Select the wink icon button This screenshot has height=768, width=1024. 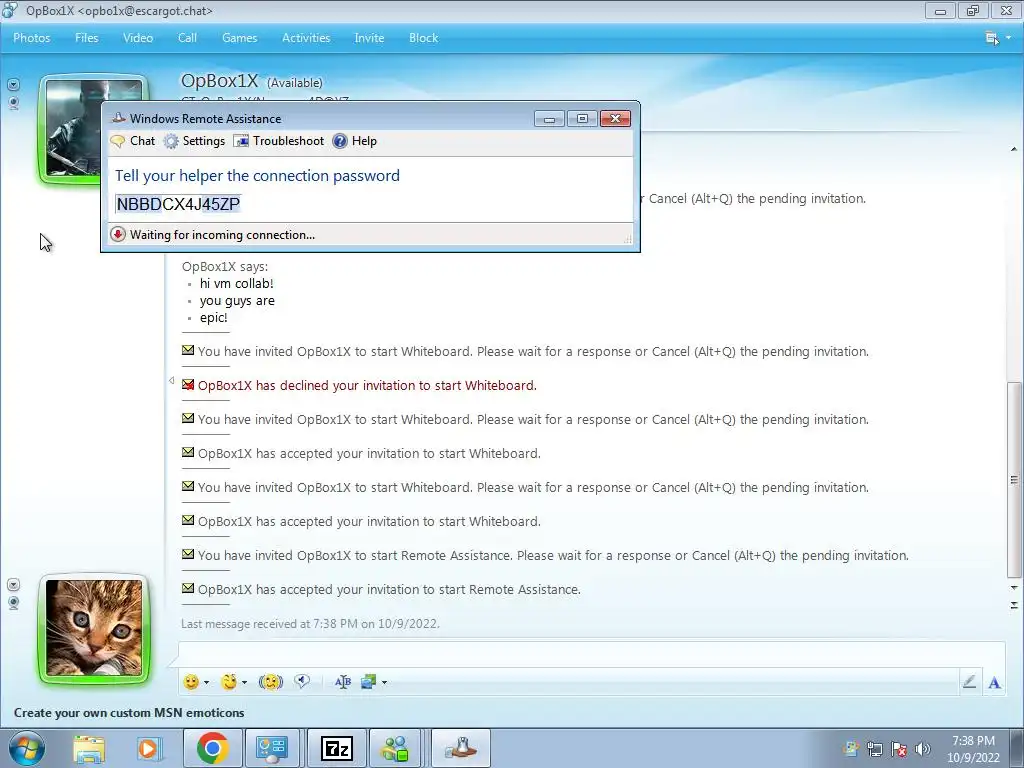click(229, 682)
